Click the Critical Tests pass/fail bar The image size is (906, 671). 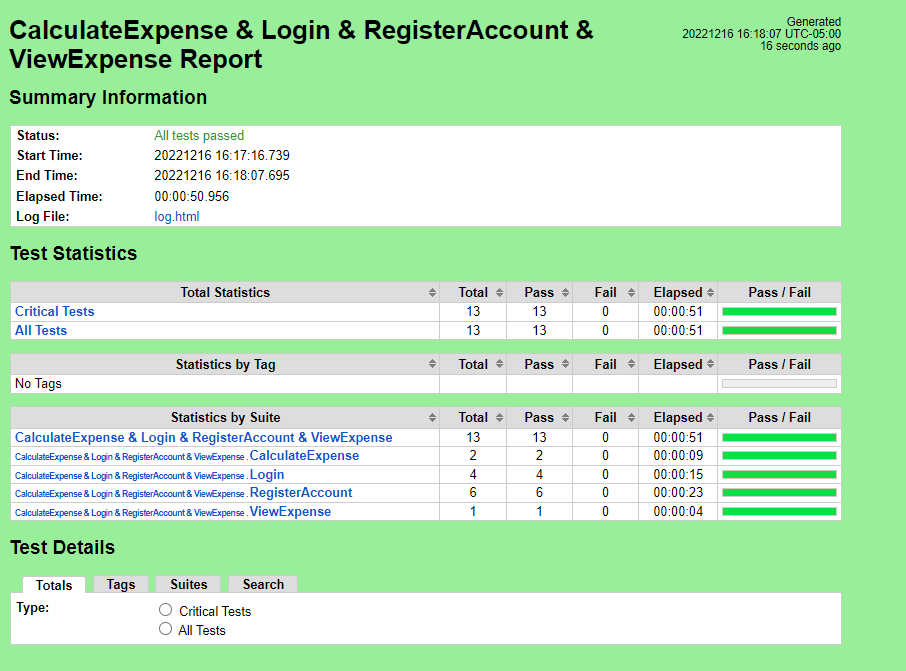(779, 312)
